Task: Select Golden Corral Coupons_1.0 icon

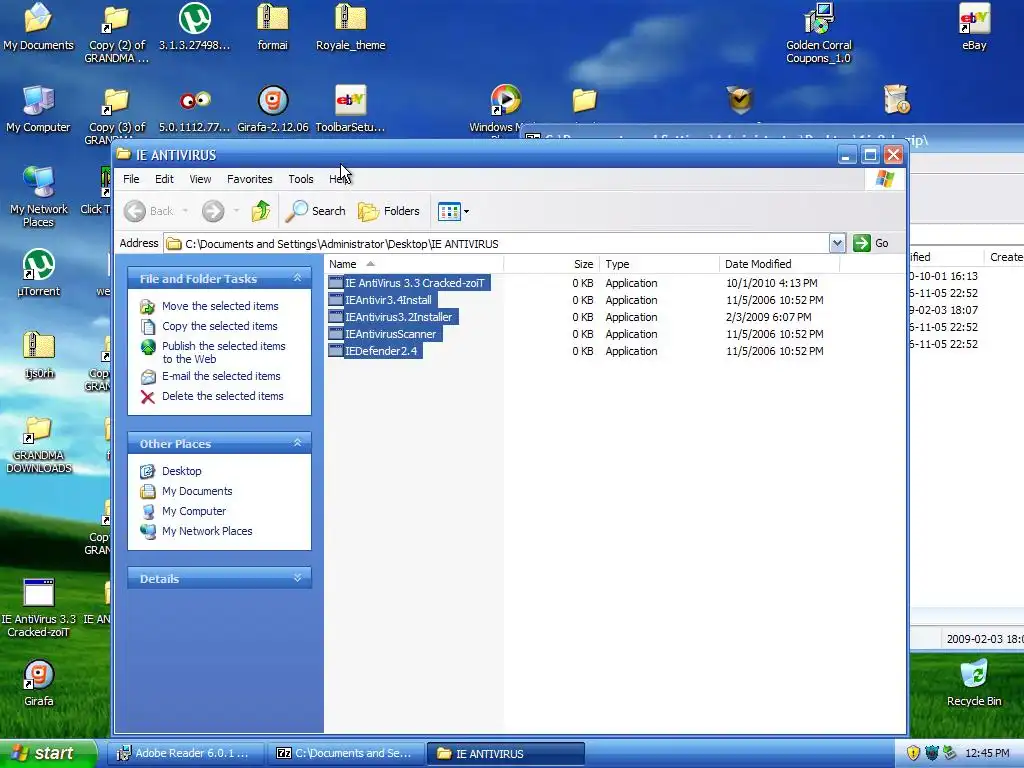Action: point(819,34)
